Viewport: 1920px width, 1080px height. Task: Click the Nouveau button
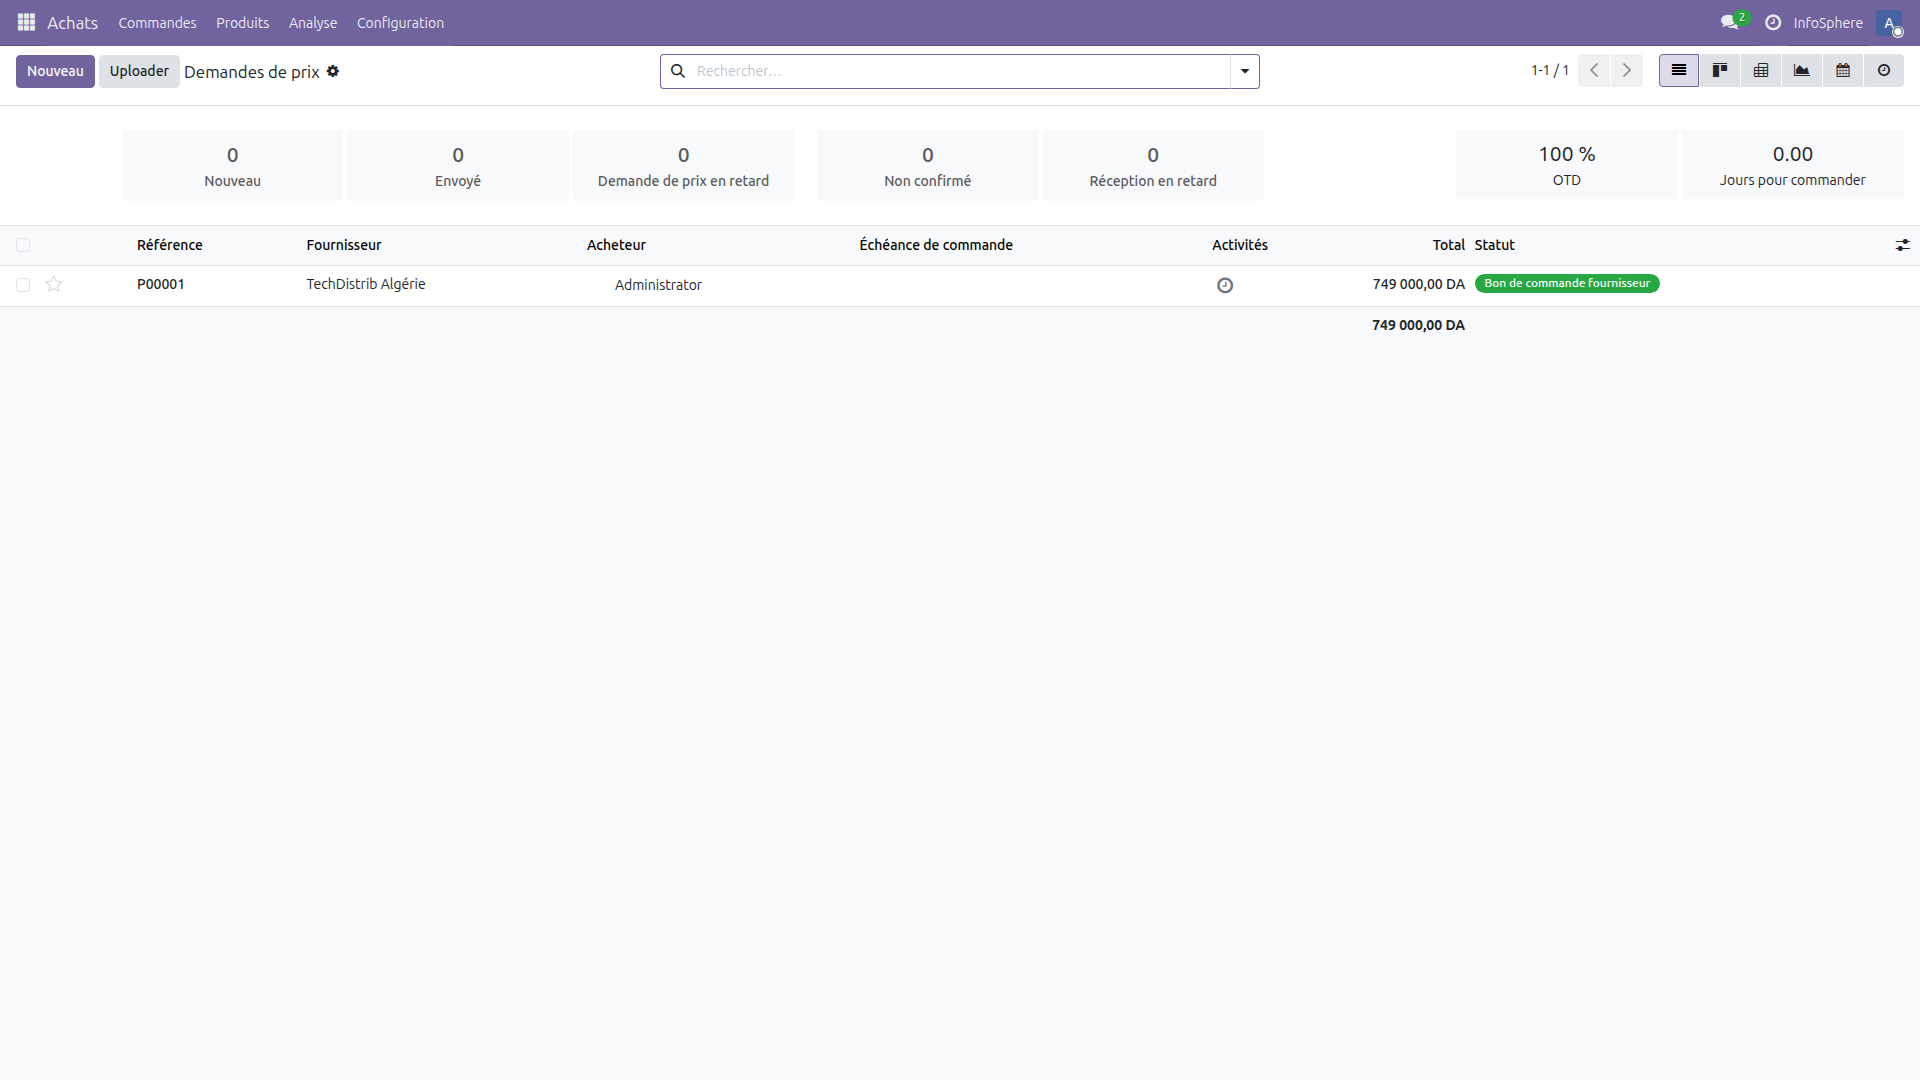click(55, 71)
